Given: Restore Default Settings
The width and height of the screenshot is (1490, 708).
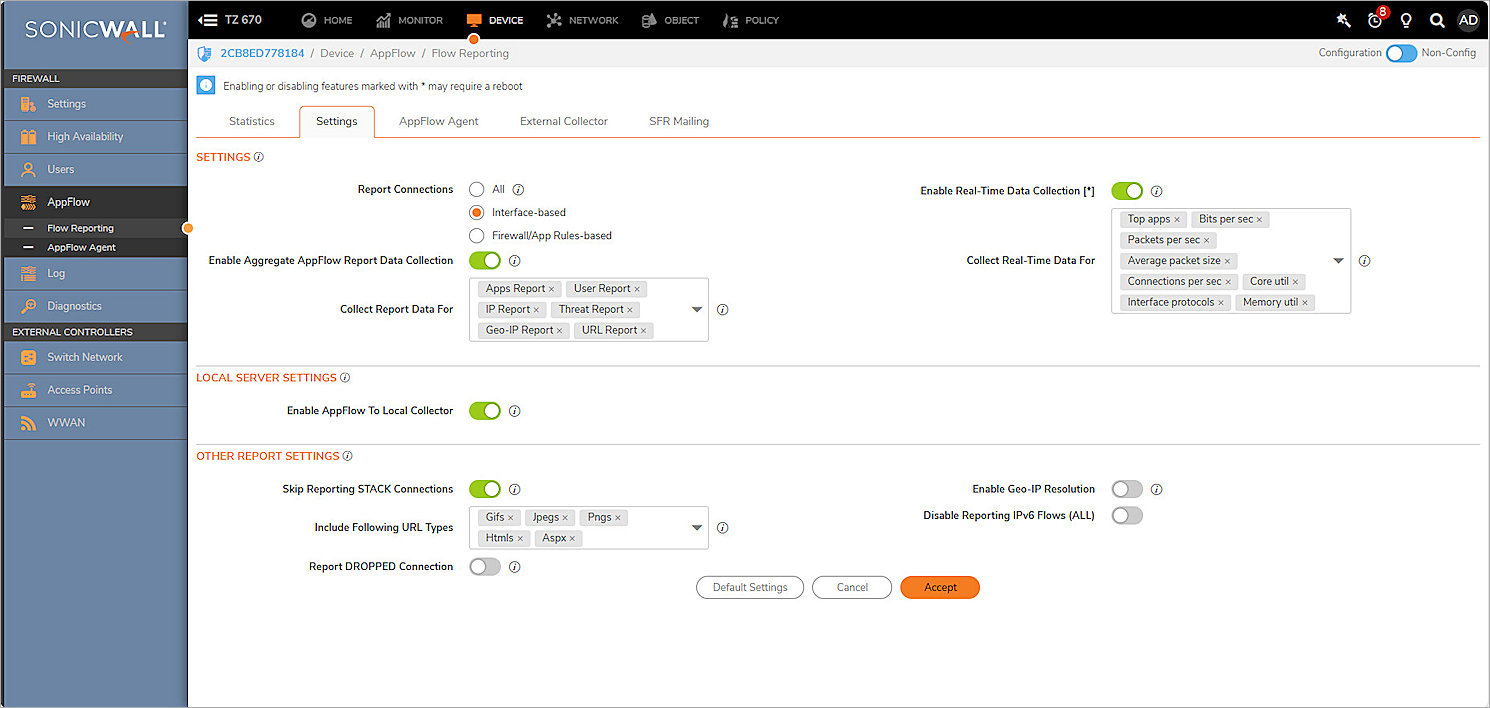Looking at the screenshot, I should click(x=749, y=587).
